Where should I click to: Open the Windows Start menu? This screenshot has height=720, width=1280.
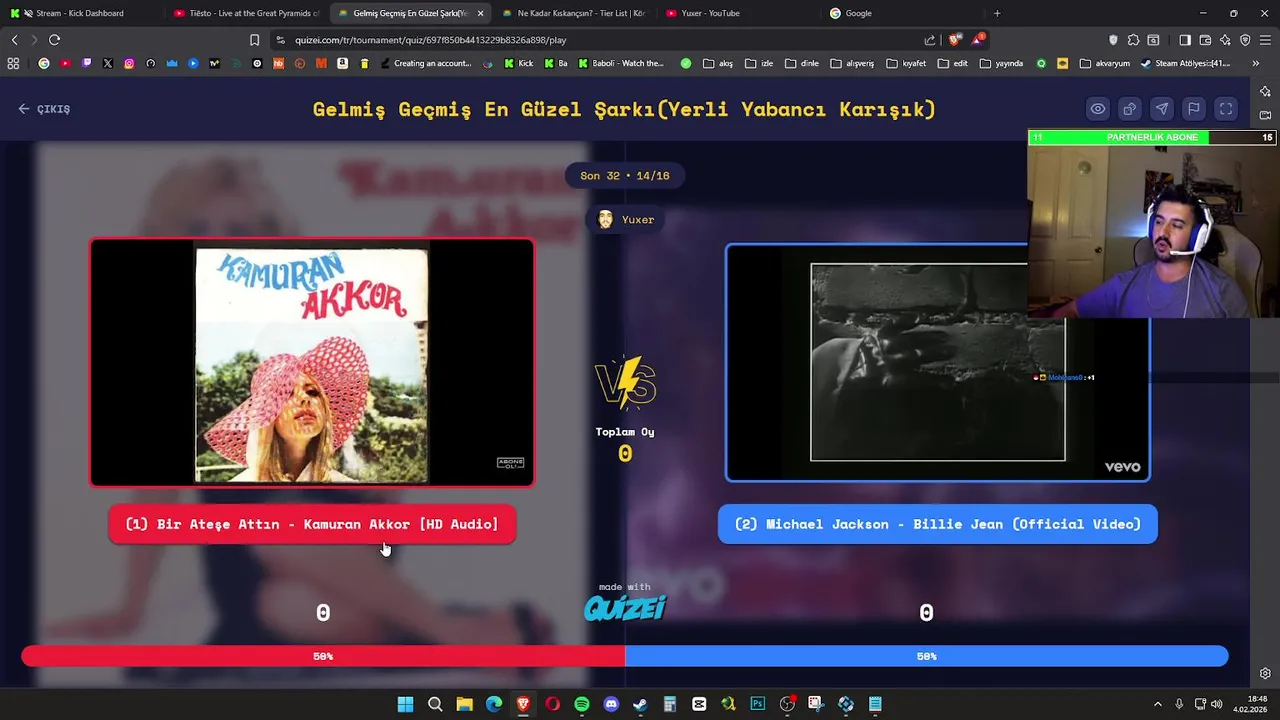(405, 704)
